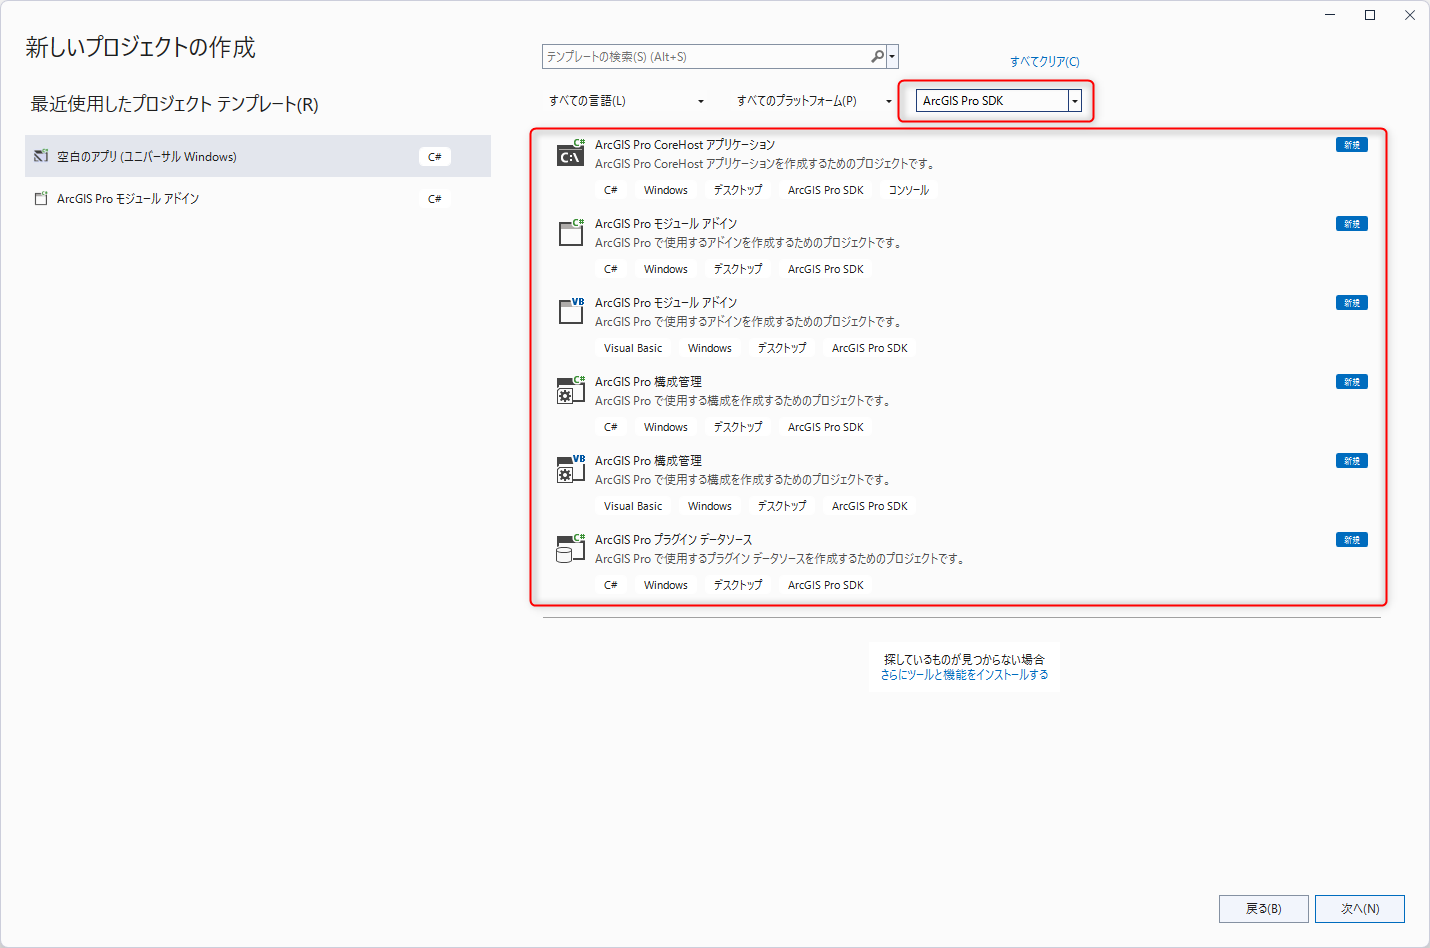Click 新規 badge on Visual Basic 構成管理 template
The width and height of the screenshot is (1430, 948).
click(1352, 461)
